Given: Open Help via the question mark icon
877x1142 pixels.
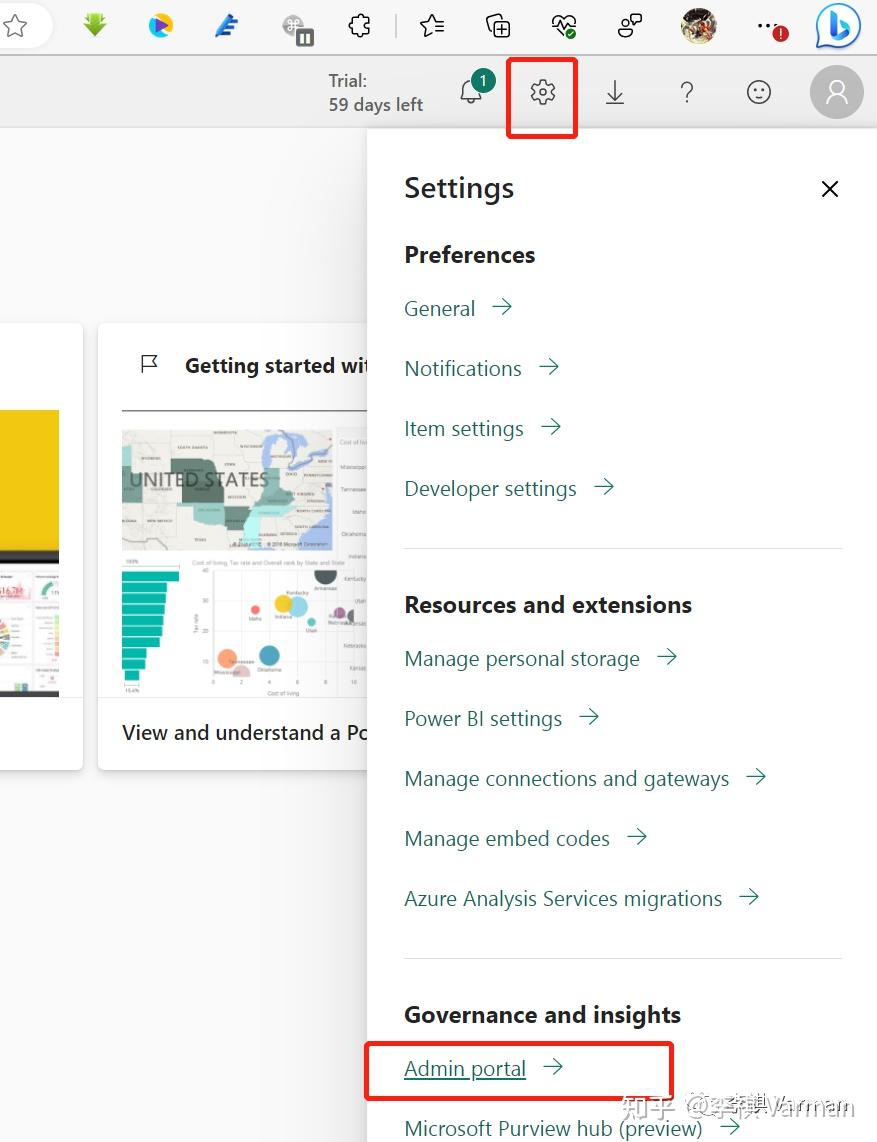Looking at the screenshot, I should 687,92.
